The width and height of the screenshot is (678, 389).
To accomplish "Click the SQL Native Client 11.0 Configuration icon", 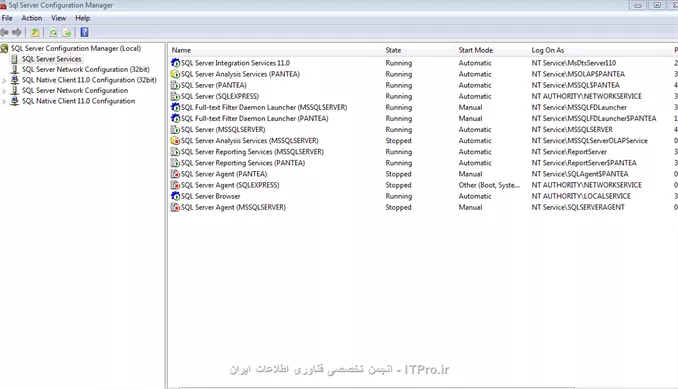I will click(14, 101).
